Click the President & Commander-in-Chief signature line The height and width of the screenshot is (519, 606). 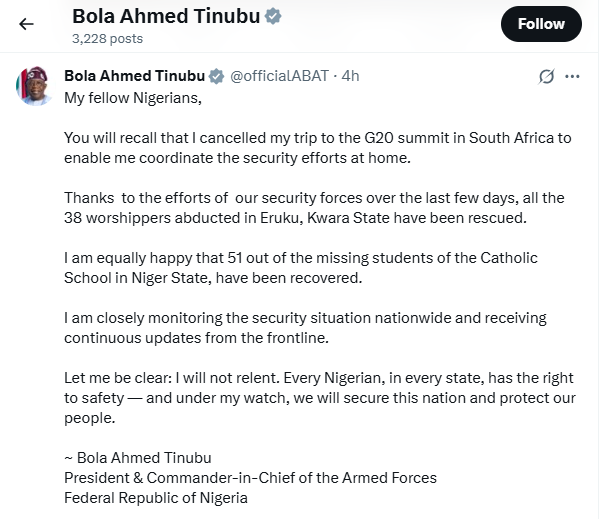pyautogui.click(x=250, y=478)
